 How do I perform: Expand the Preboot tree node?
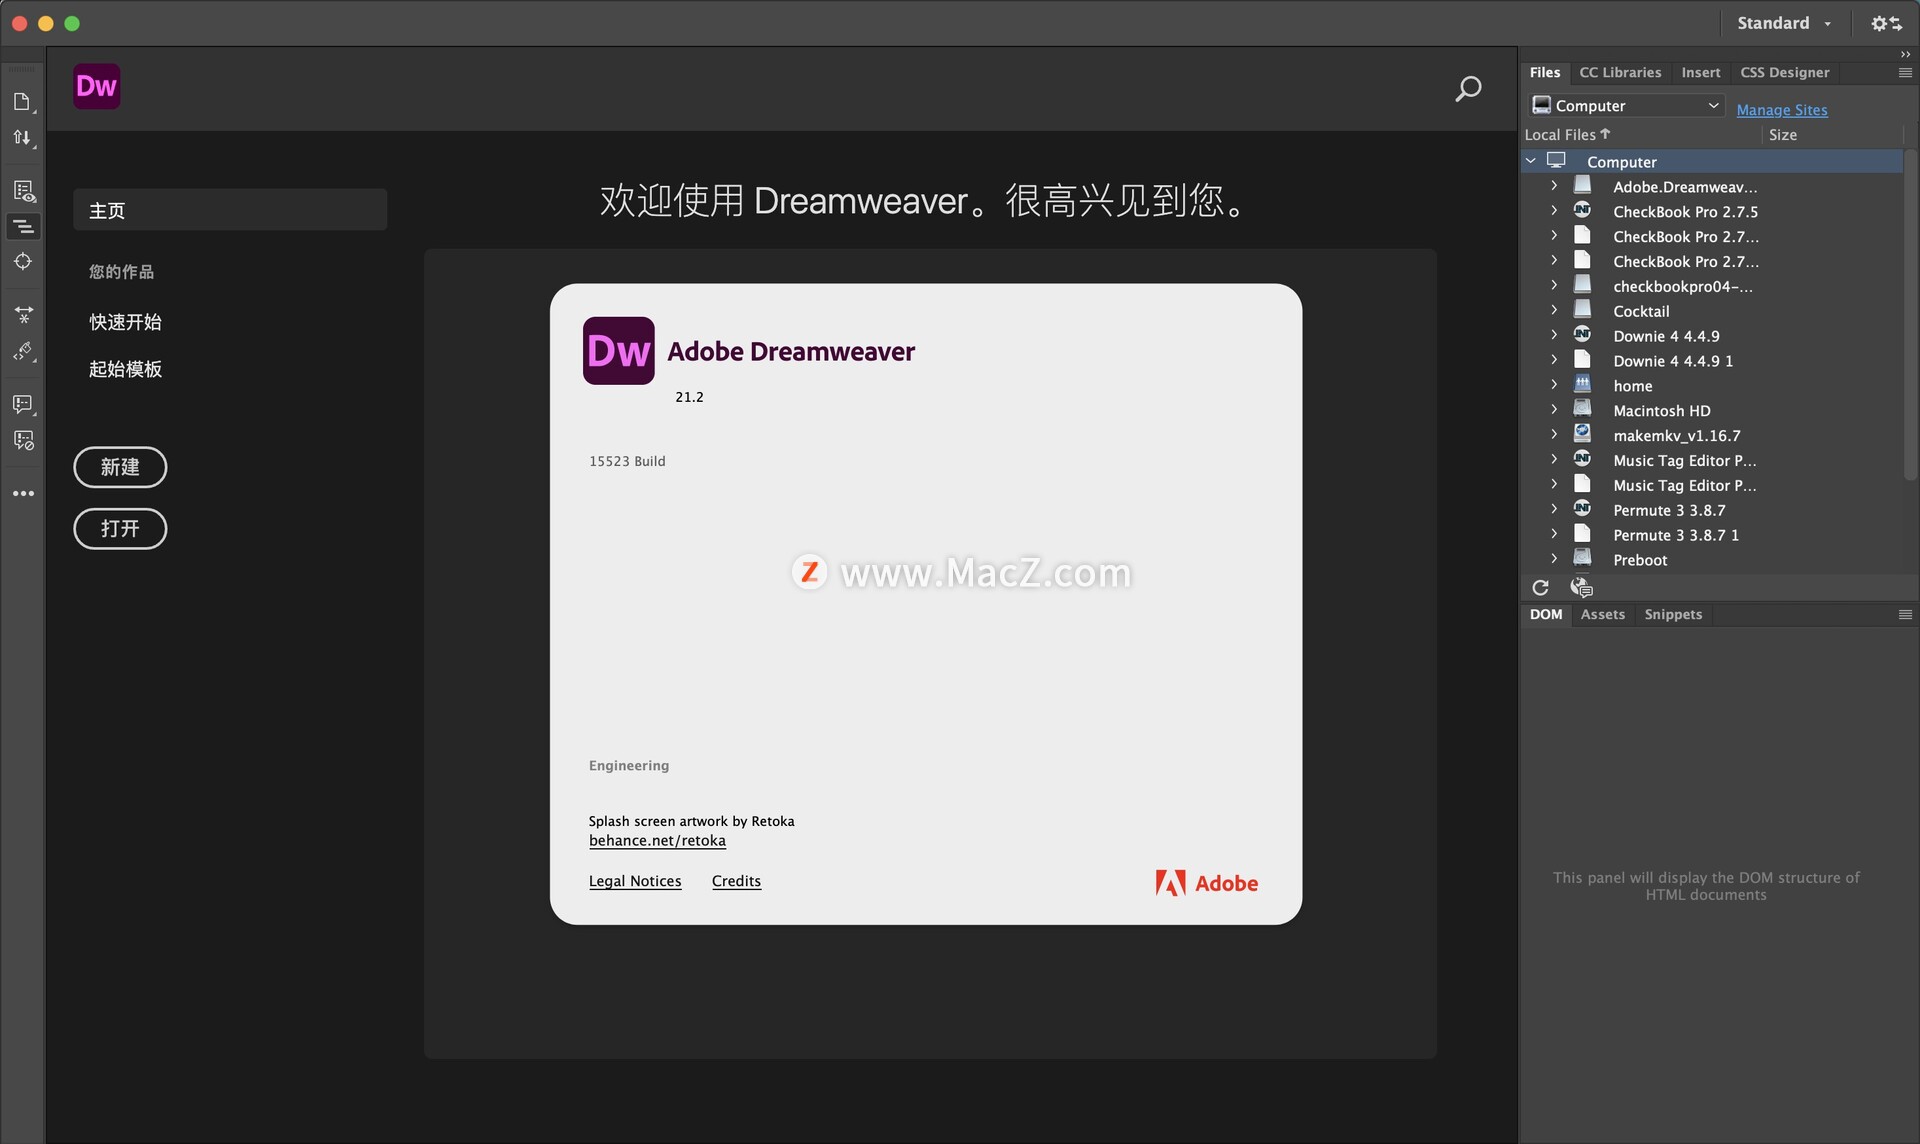point(1554,559)
